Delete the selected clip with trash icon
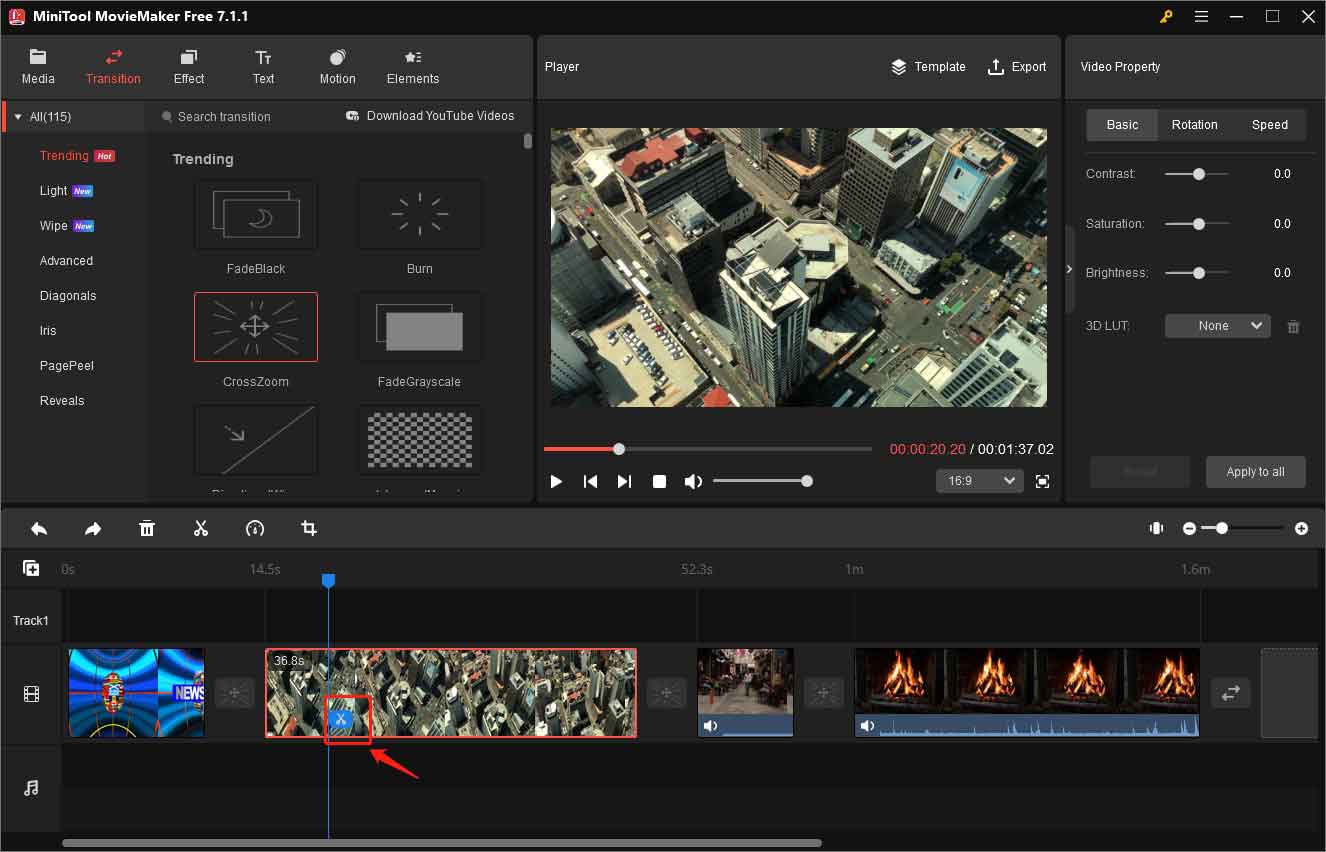The image size is (1326, 852). click(147, 529)
